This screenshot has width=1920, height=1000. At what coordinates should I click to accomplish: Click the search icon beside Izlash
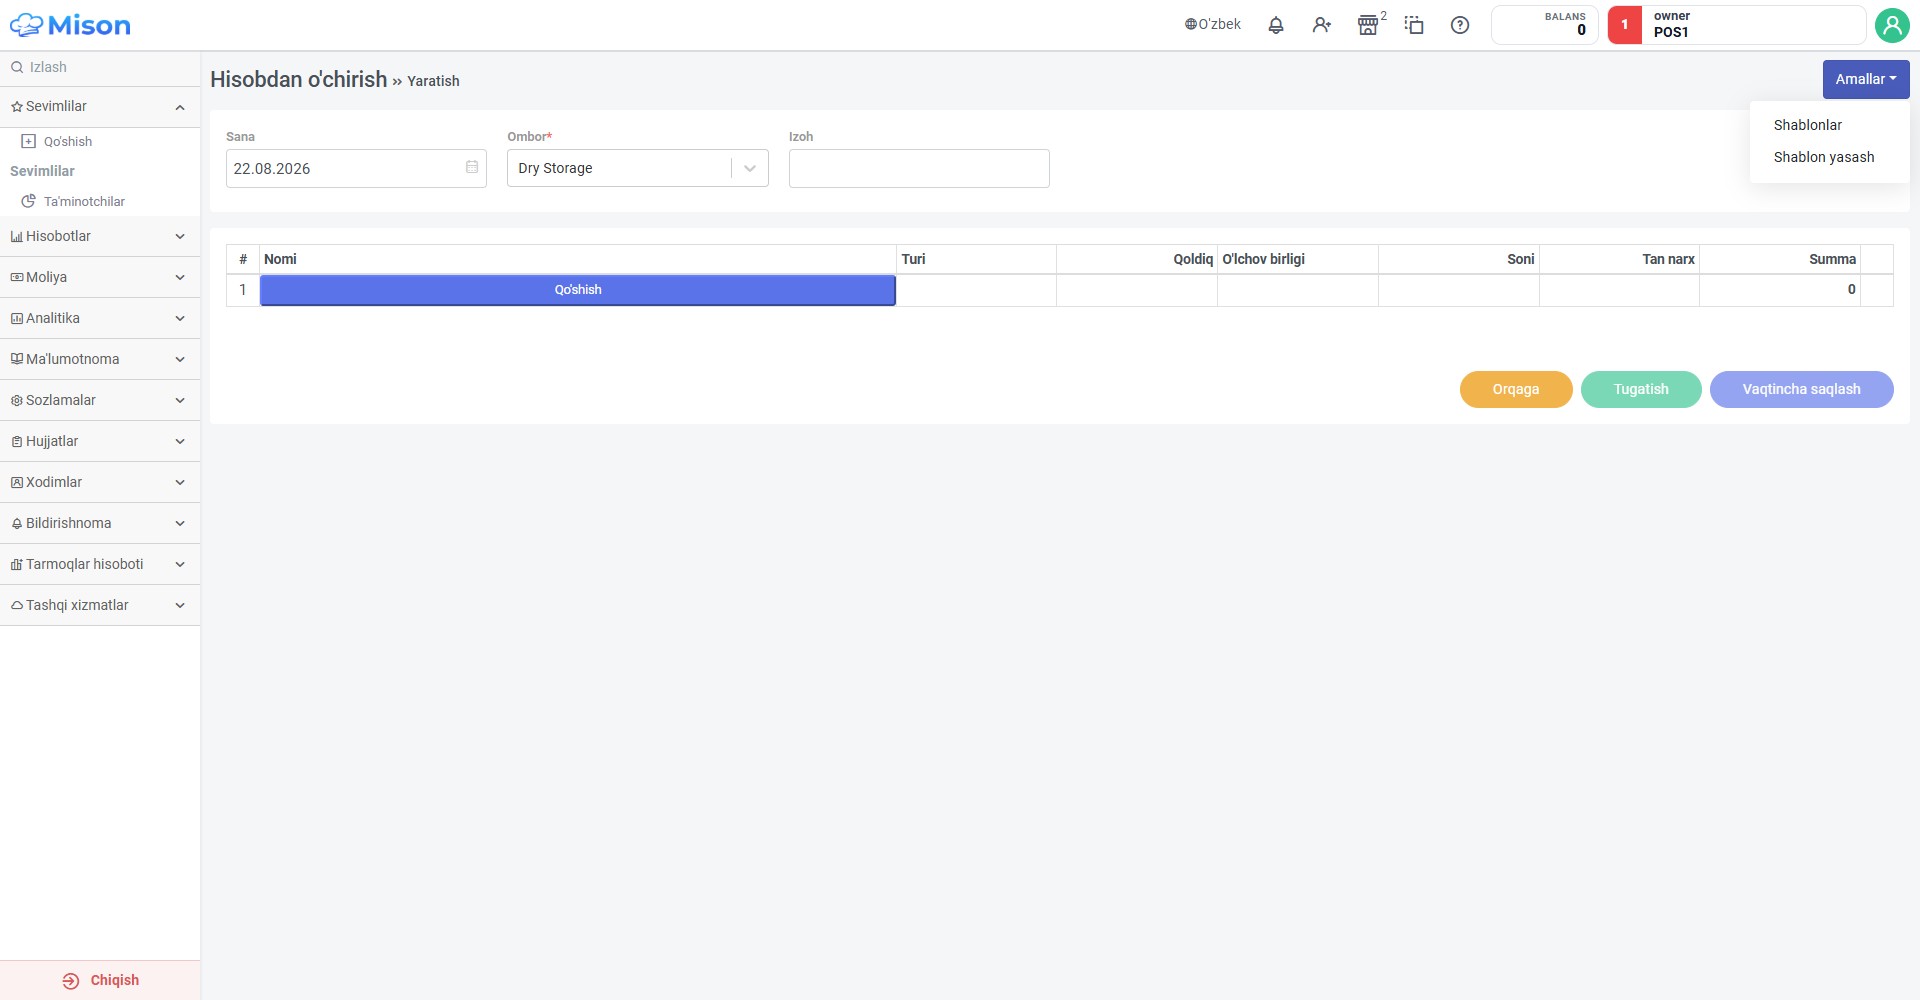17,67
